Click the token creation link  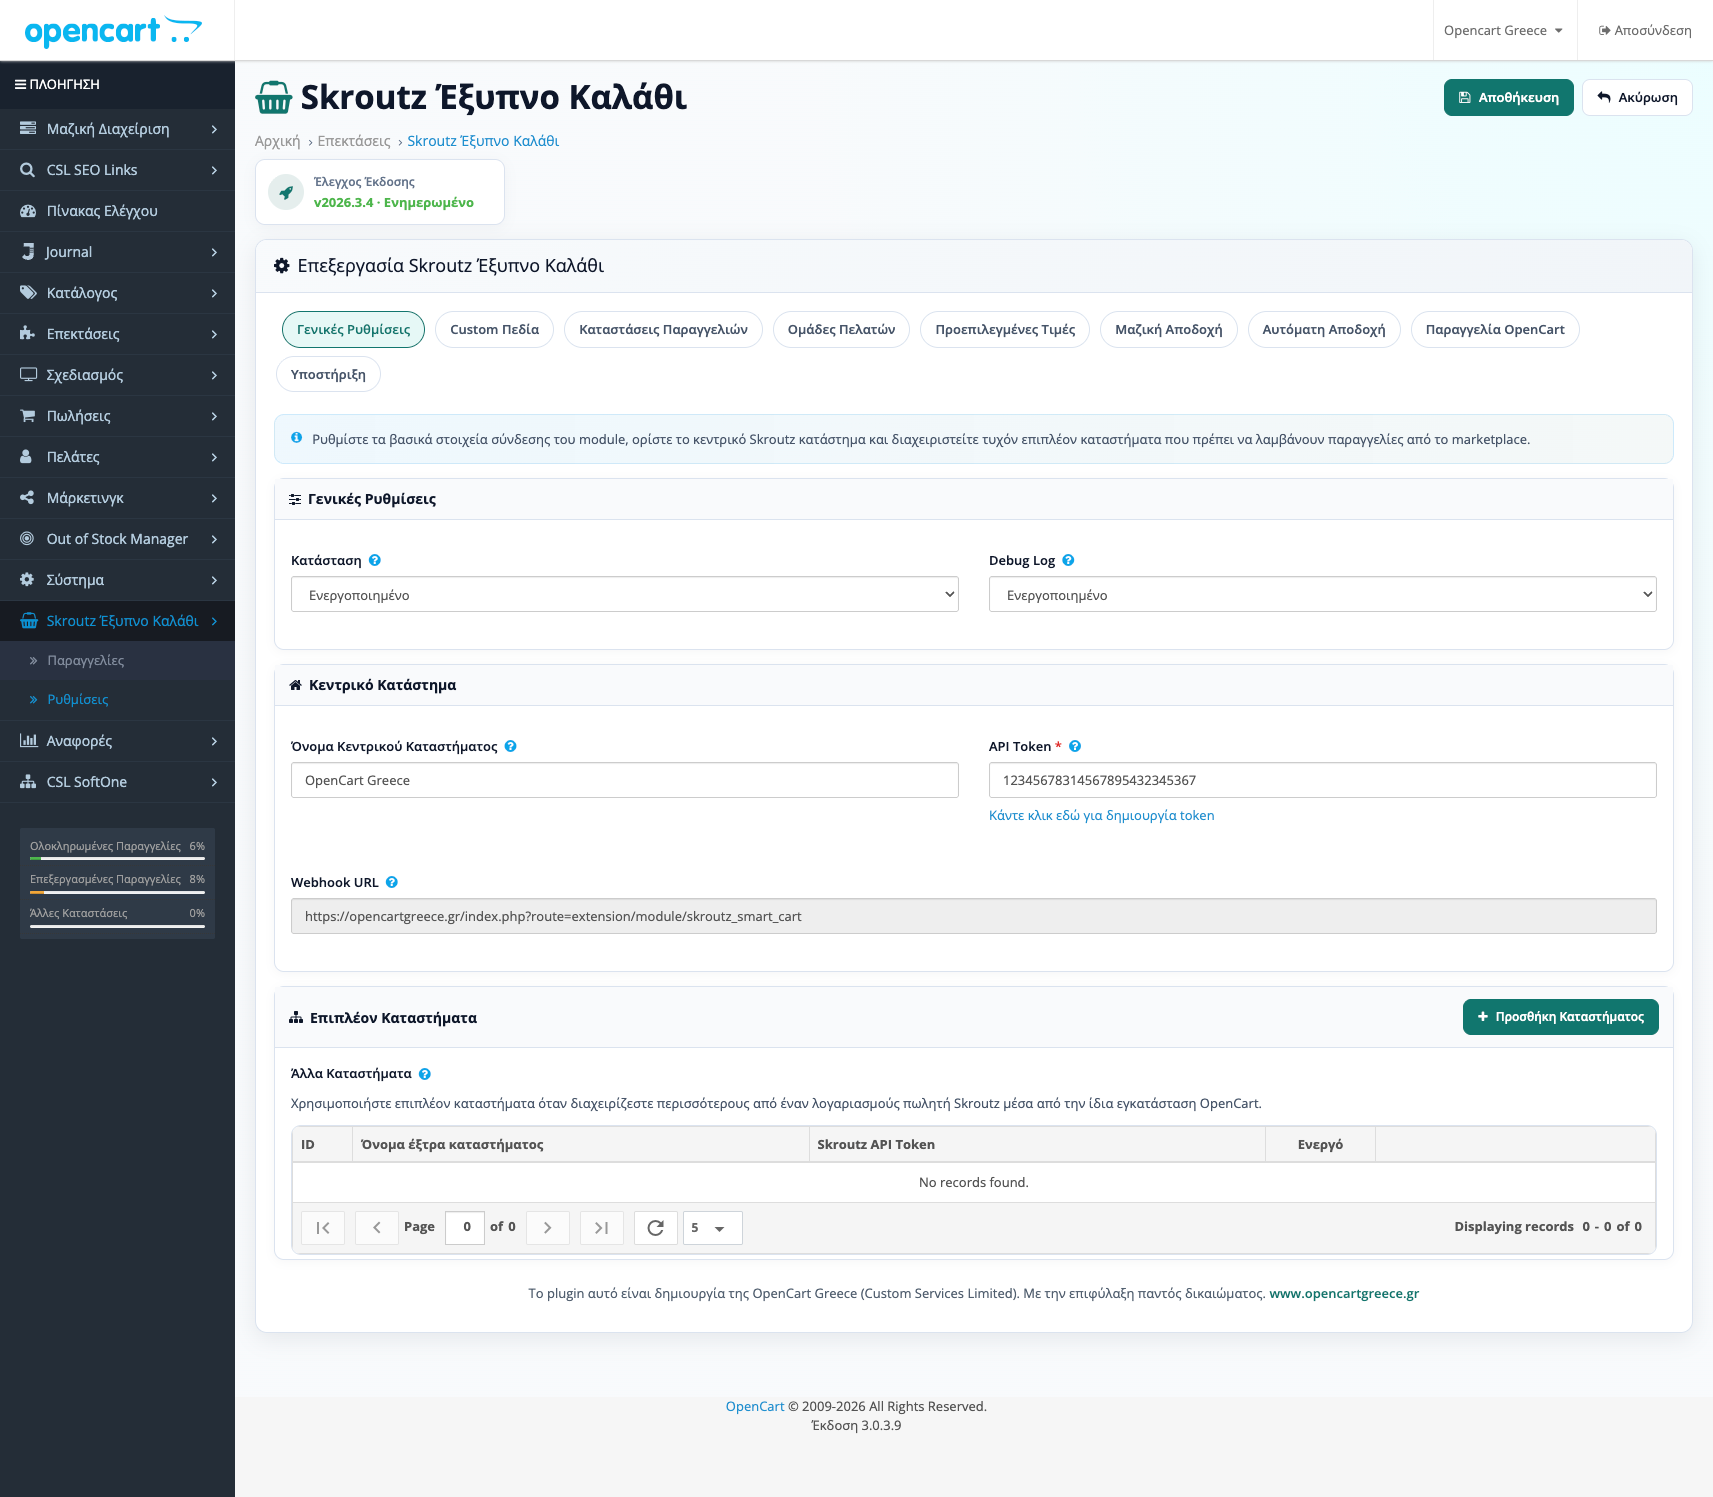[x=1101, y=816]
